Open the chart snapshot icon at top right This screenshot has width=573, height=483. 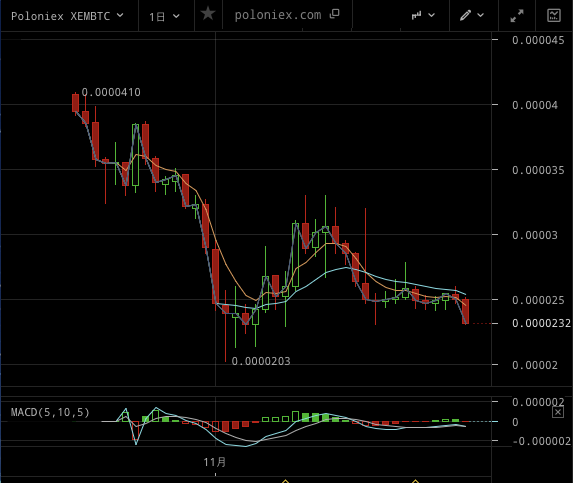[x=554, y=15]
